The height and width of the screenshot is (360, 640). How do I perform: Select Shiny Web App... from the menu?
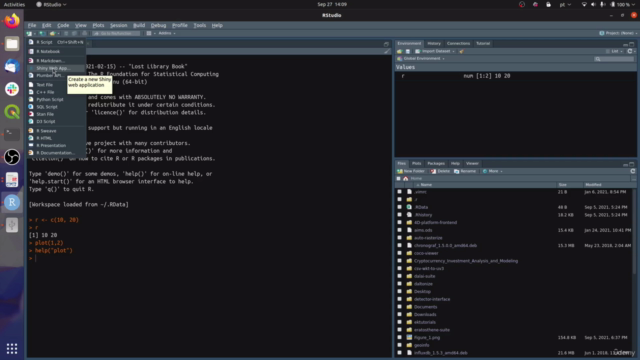(x=56, y=68)
